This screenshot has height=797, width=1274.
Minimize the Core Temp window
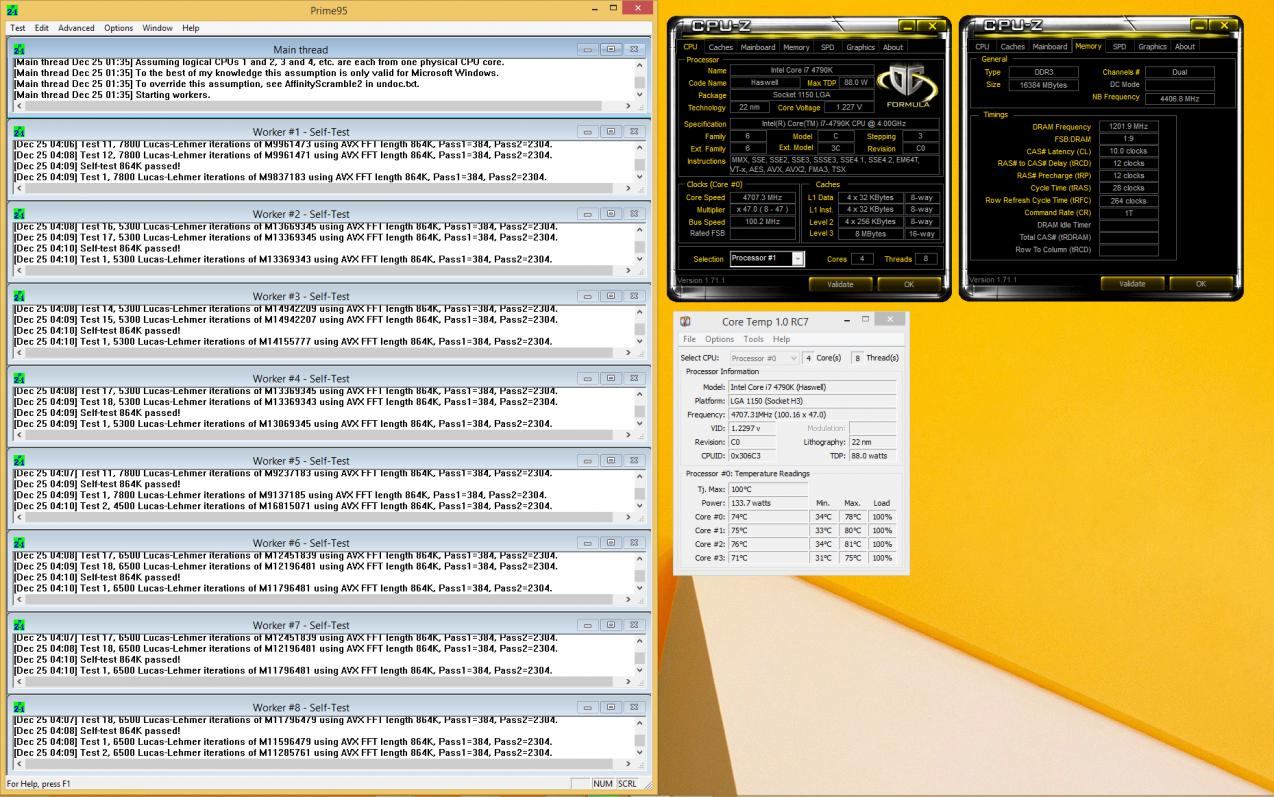click(848, 320)
